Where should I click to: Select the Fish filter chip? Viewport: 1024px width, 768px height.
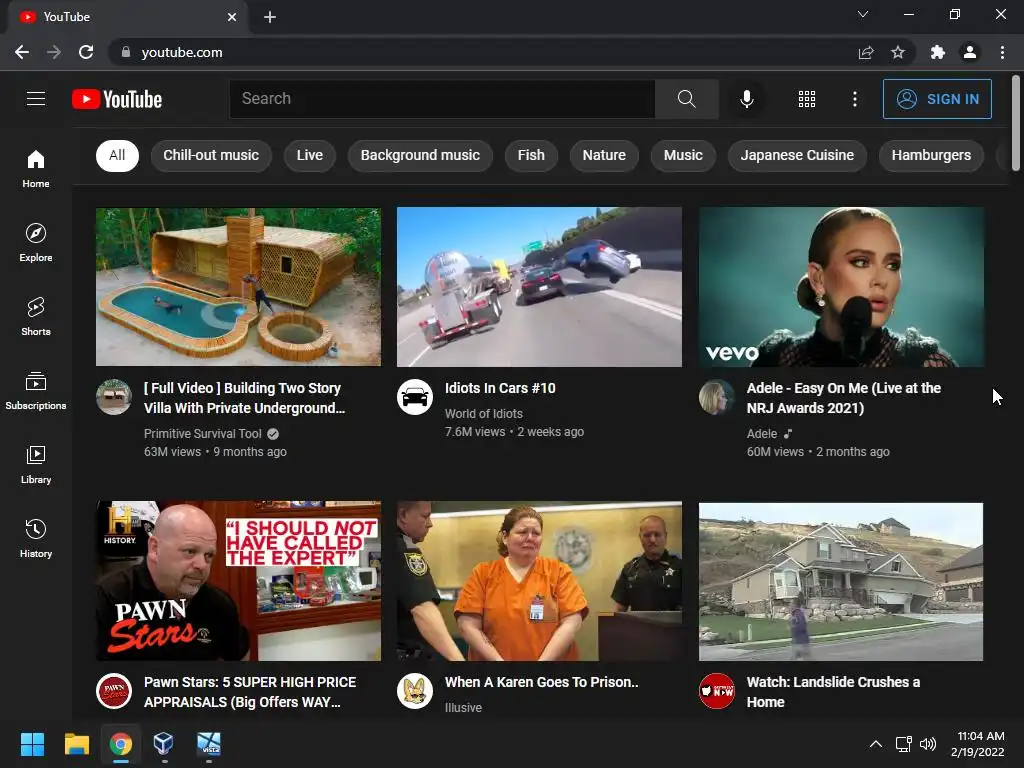click(x=531, y=155)
